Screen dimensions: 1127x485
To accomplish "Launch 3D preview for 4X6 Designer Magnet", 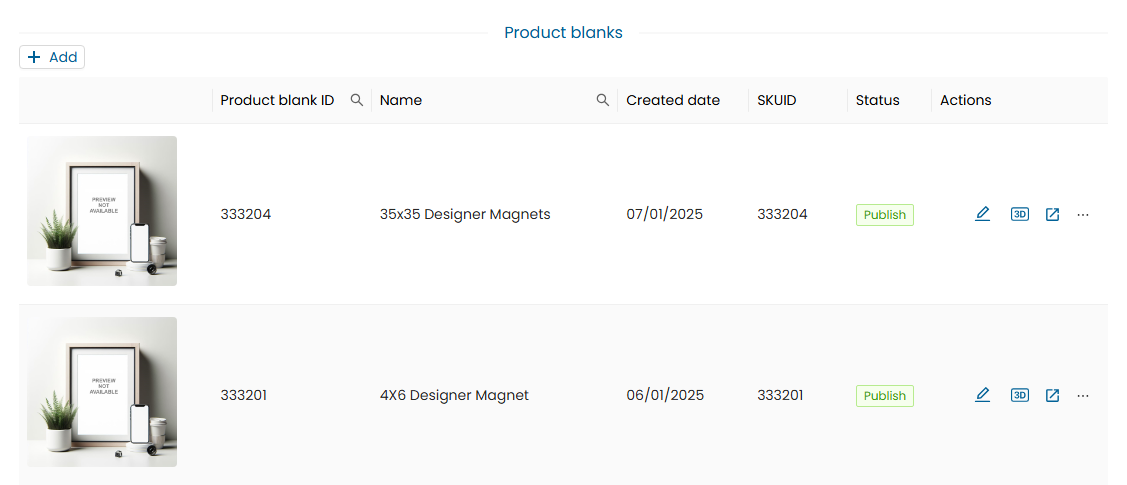I will (x=1019, y=395).
